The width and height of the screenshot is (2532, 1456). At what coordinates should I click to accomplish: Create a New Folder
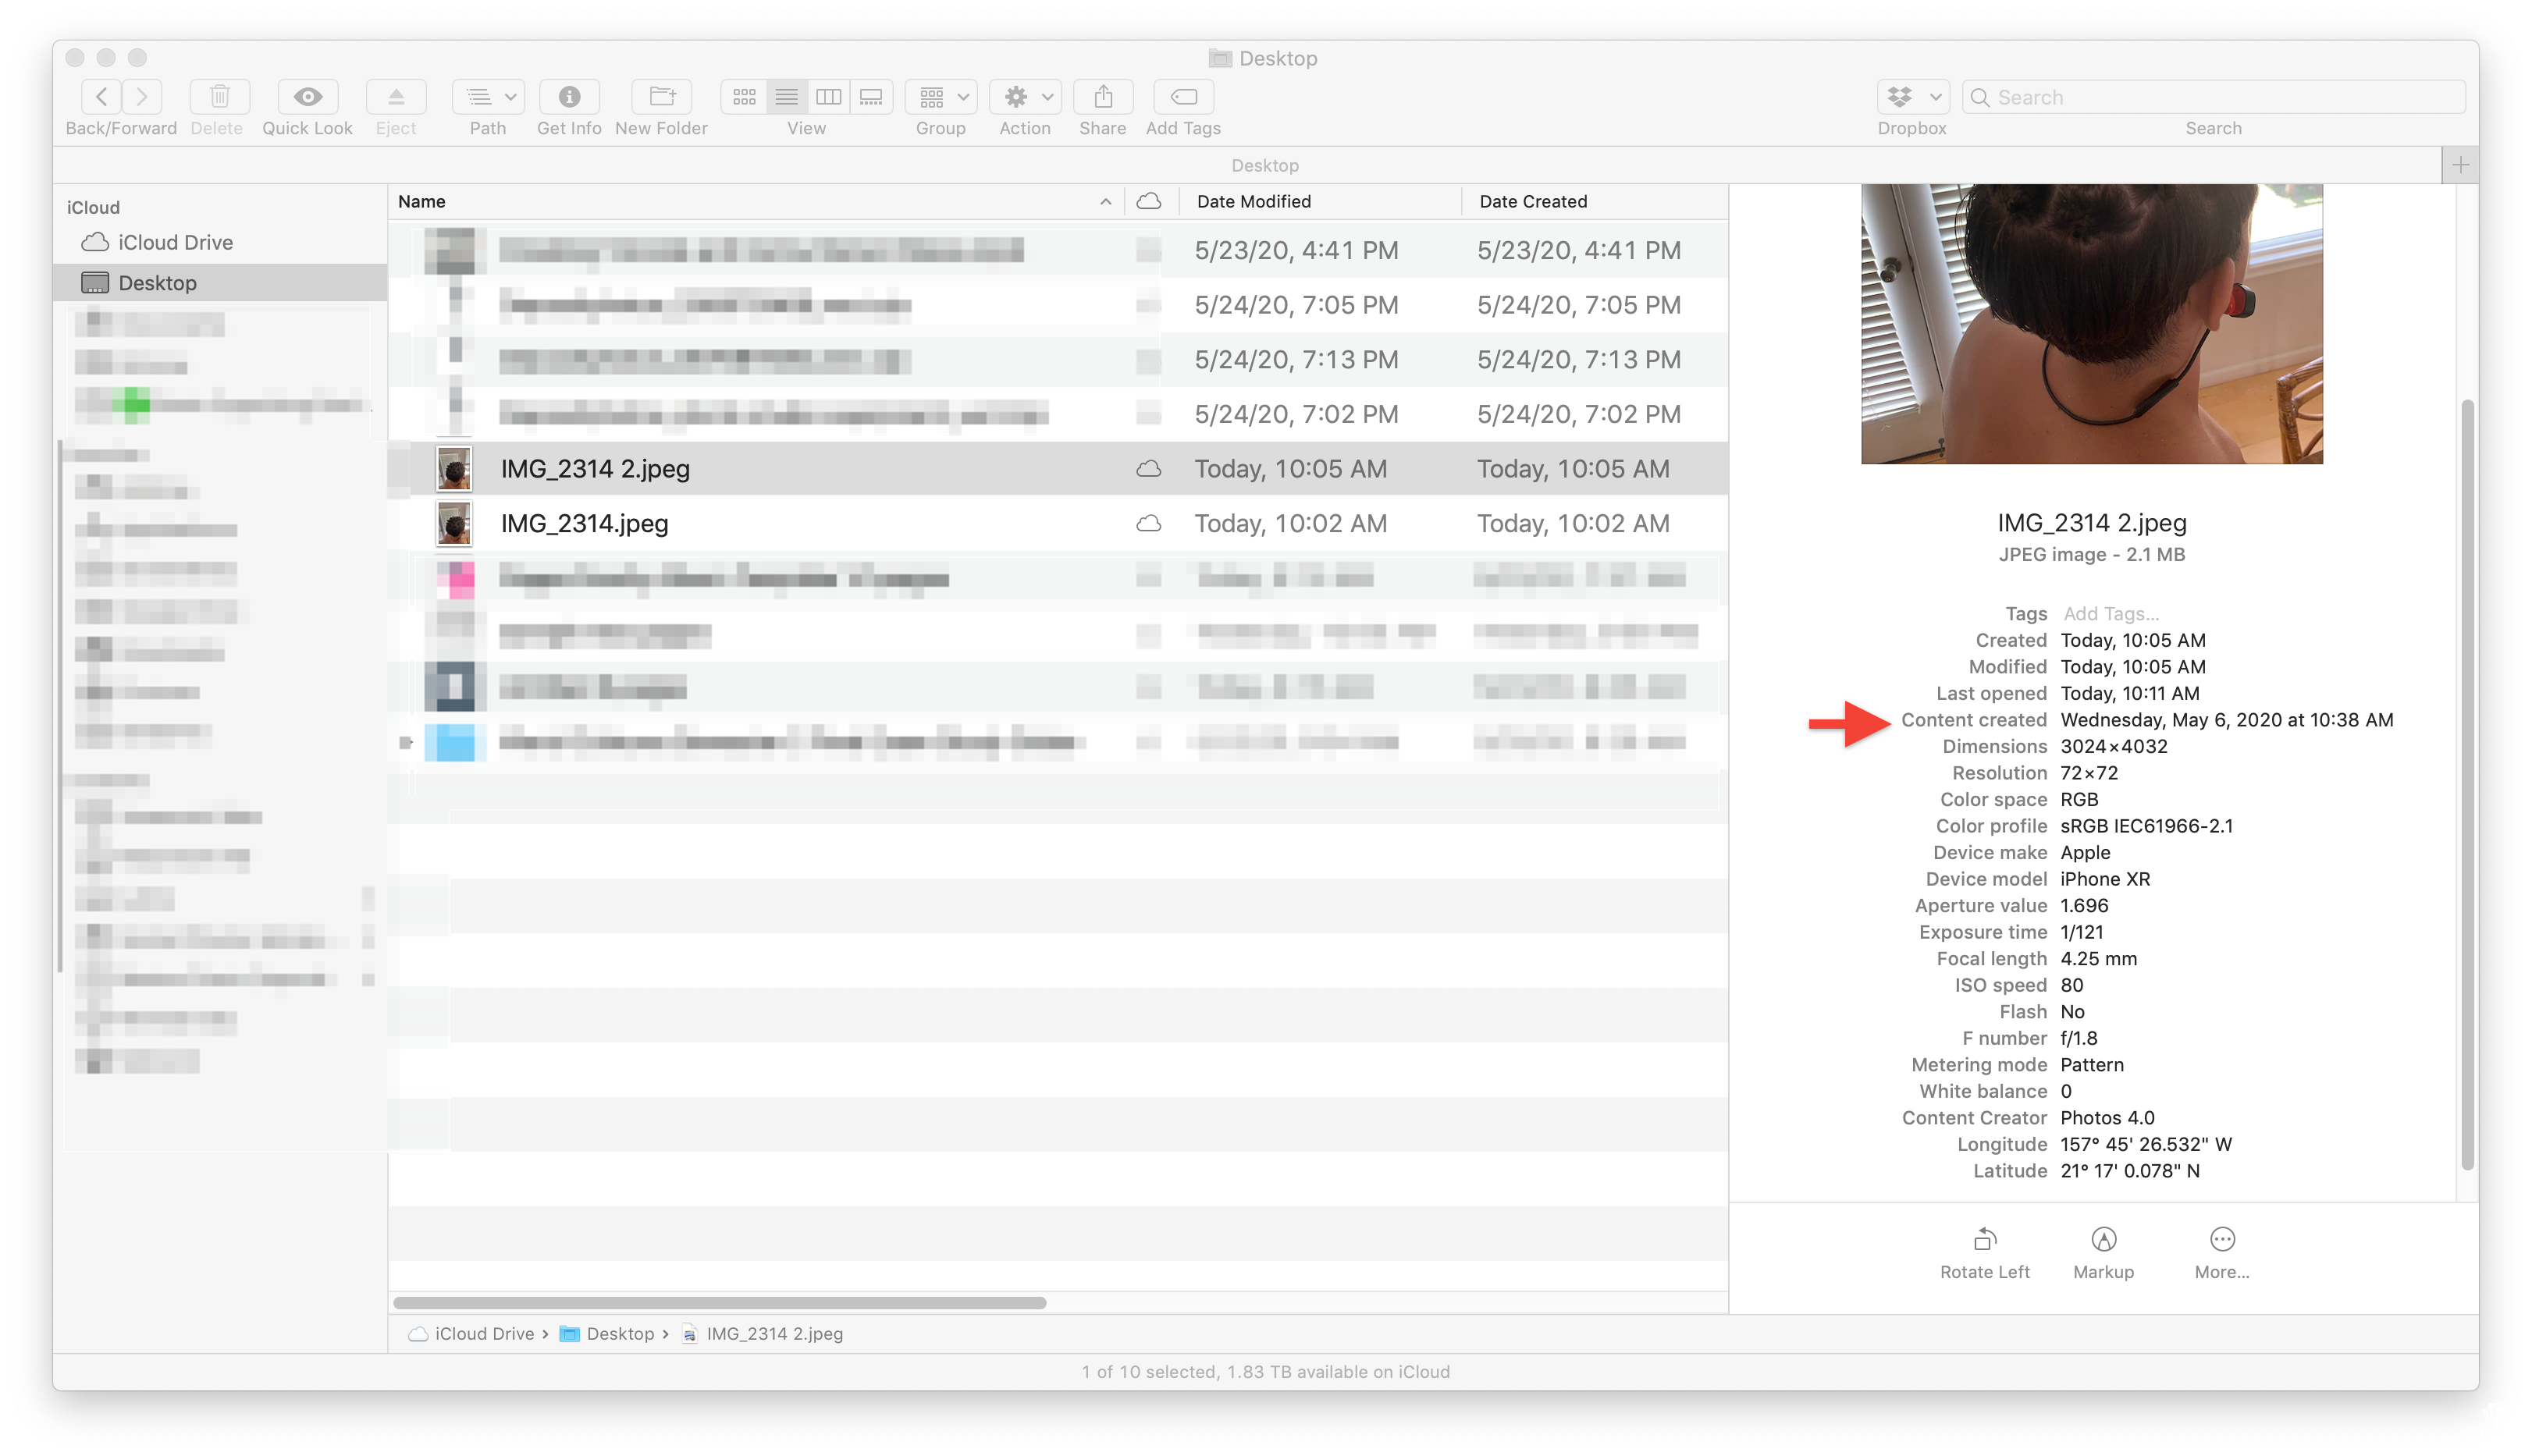point(661,97)
